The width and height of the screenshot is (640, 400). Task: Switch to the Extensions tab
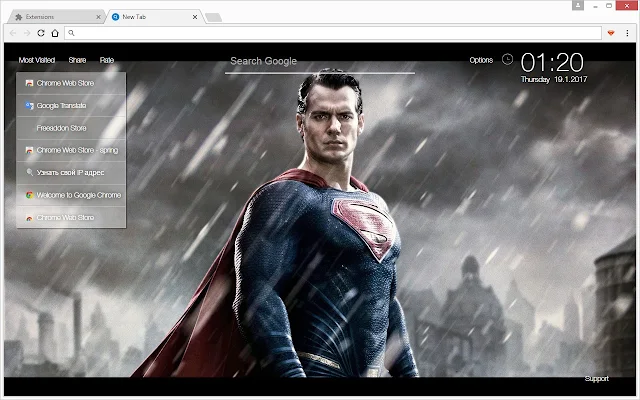[57, 17]
